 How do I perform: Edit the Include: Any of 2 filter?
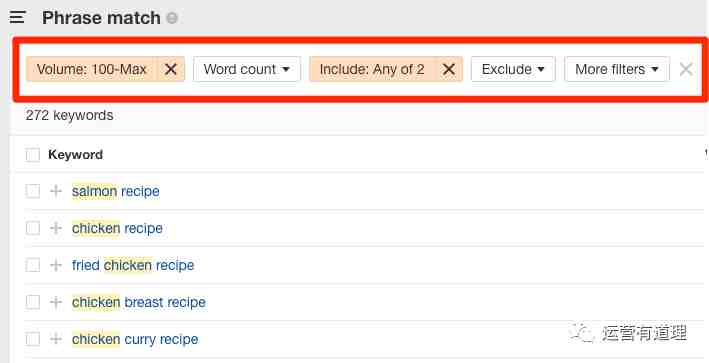point(372,69)
